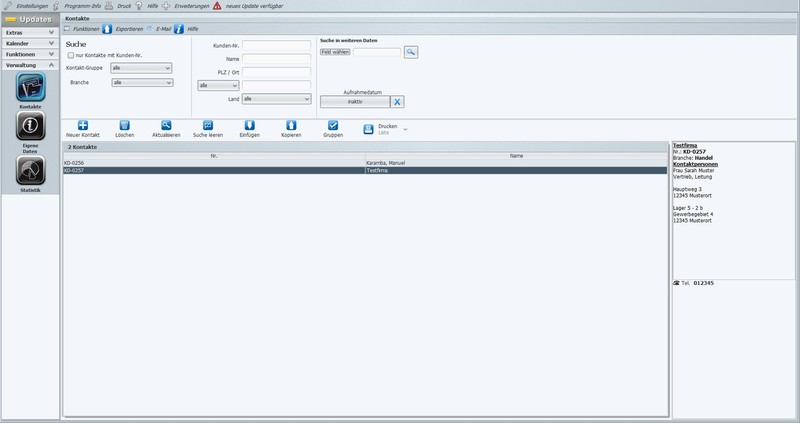The height and width of the screenshot is (423, 800).
Task: Focus the Kunden-Nr. input field
Action: [277, 45]
